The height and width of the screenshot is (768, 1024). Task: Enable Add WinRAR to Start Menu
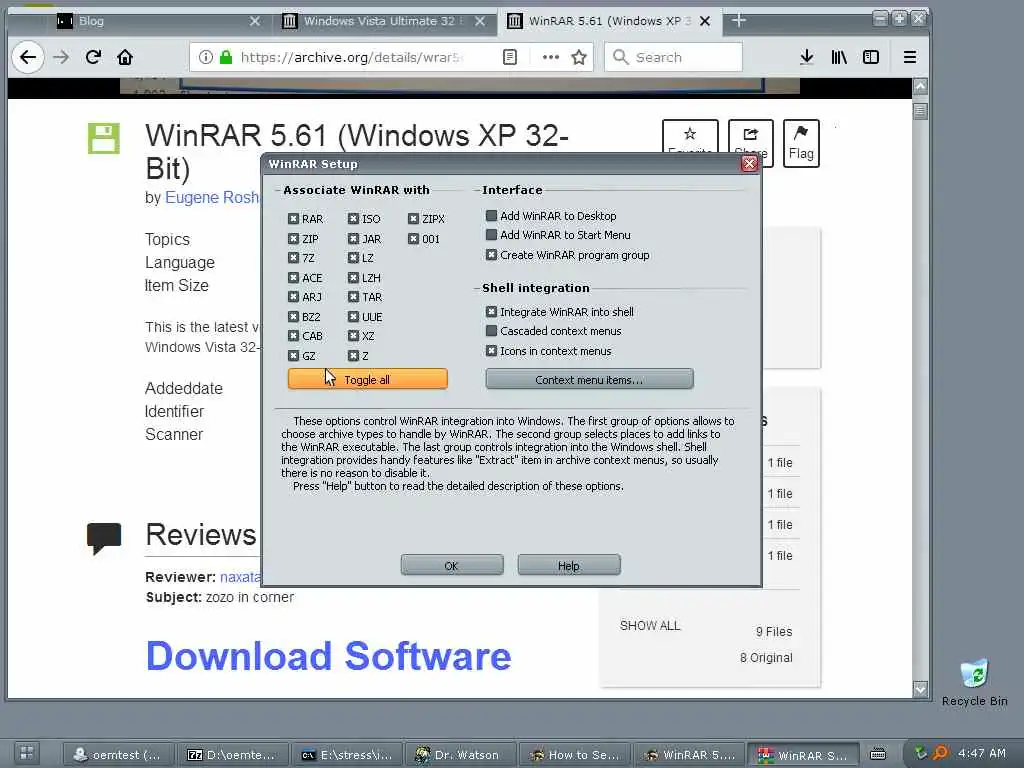click(x=492, y=234)
